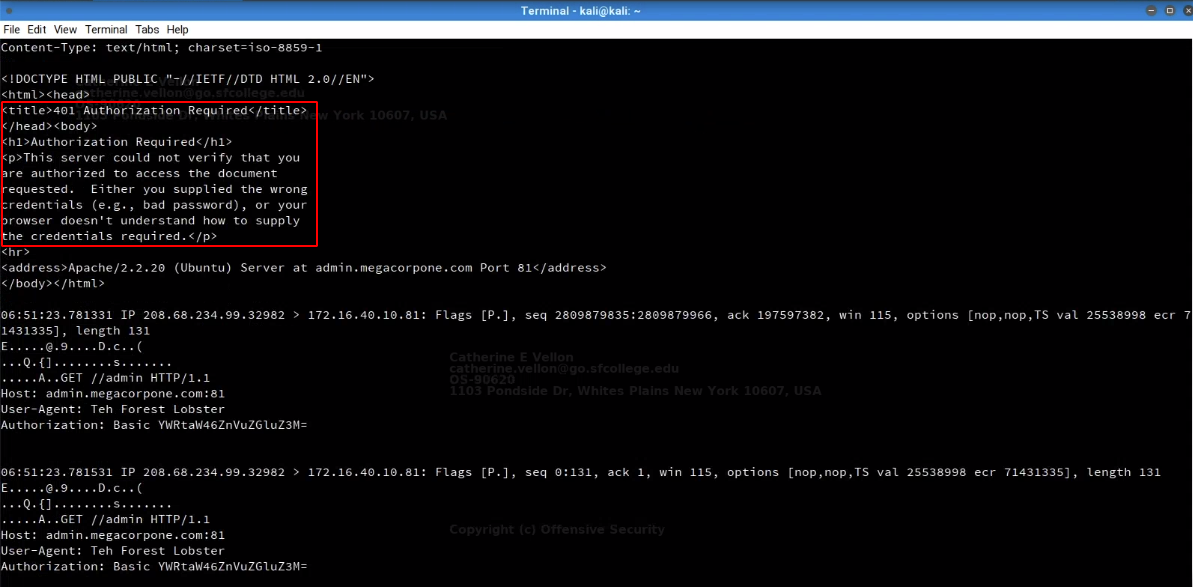Screen dimensions: 1193x587
Task: Open the Help menu
Action: point(177,30)
